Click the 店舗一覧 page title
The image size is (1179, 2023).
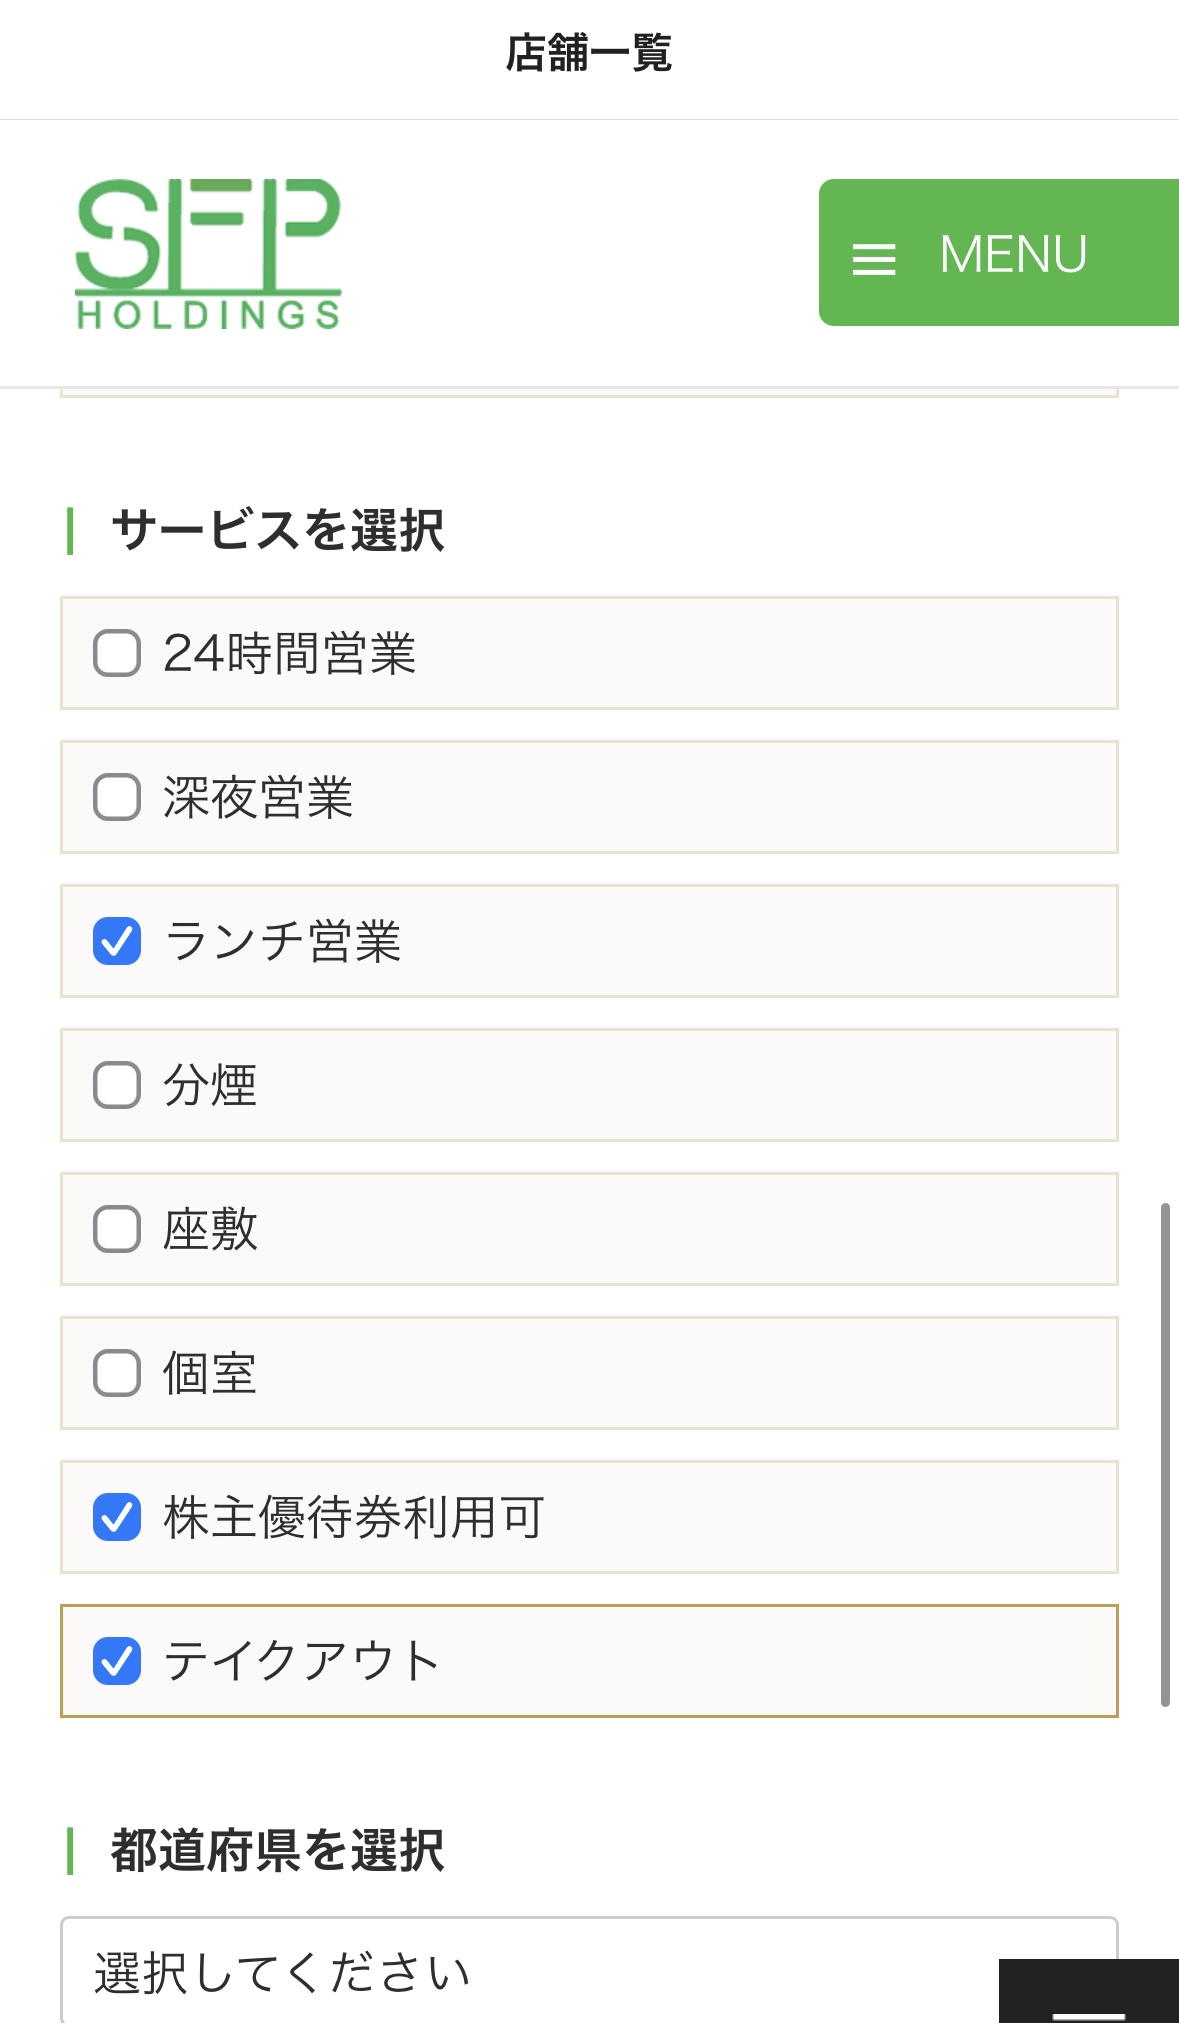click(589, 53)
